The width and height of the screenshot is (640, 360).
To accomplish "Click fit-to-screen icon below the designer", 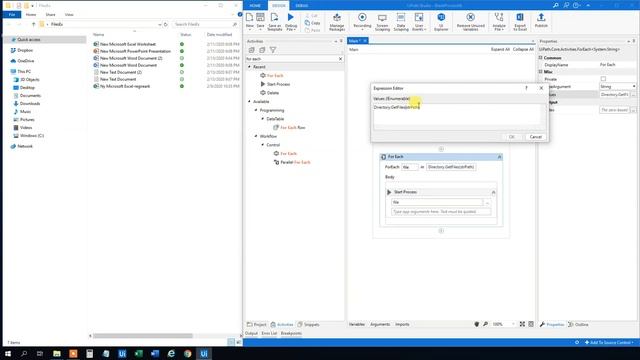I will (522, 324).
